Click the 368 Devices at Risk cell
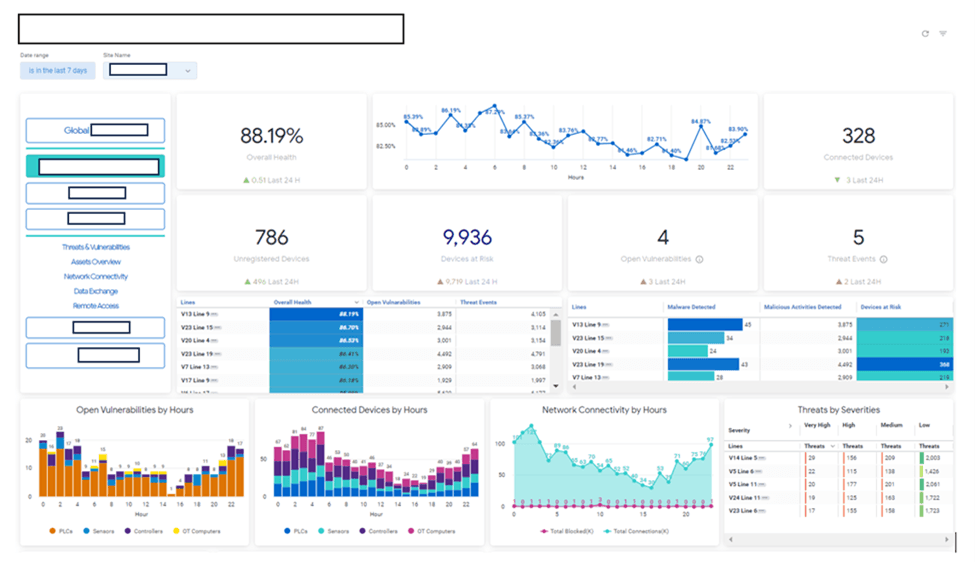Screen dimensions: 975x562 (904, 364)
